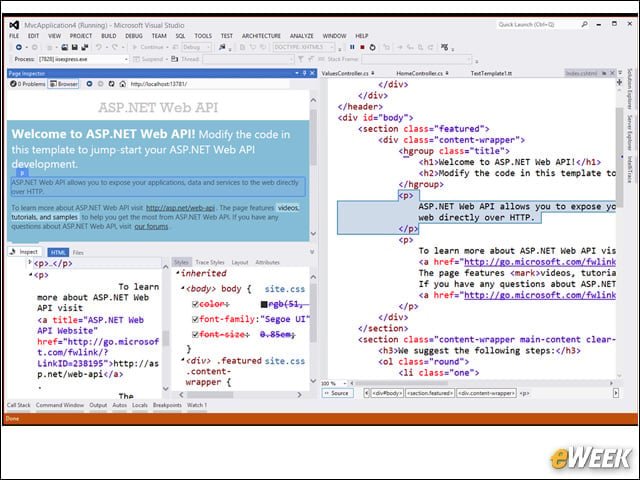Viewport: 640px width, 480px height.
Task: Uncheck the font-family CSS property checkbox
Action: tap(195, 319)
